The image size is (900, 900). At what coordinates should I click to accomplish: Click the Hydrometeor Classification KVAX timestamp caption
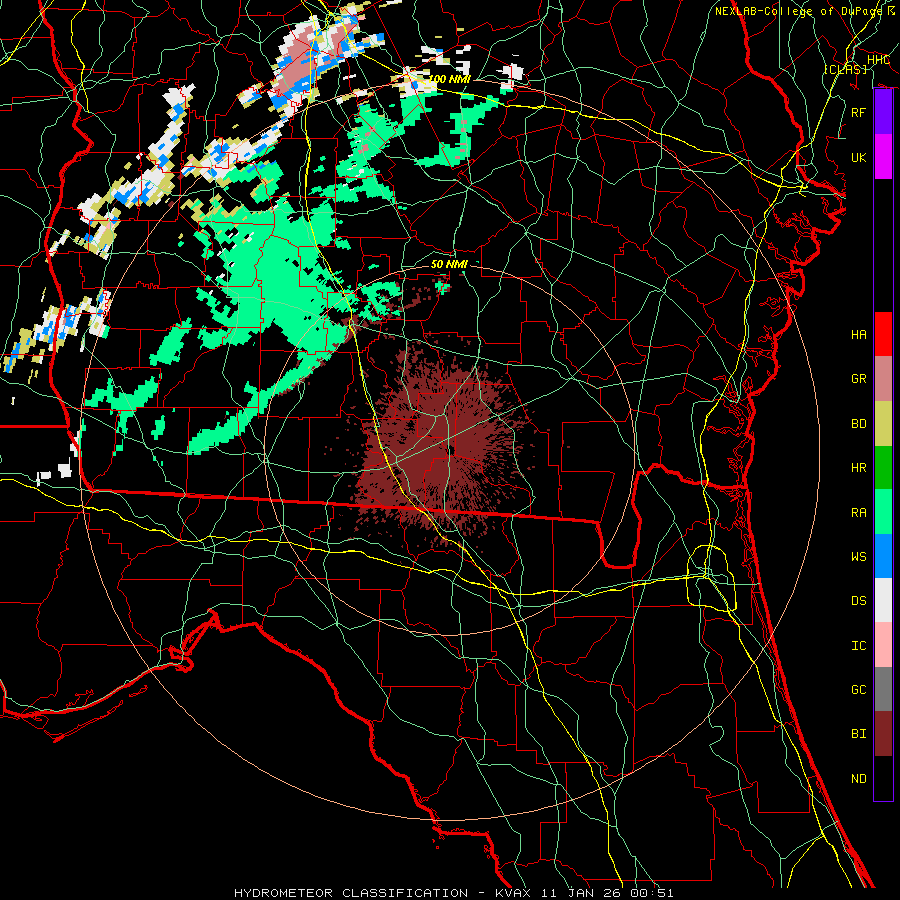(453, 893)
